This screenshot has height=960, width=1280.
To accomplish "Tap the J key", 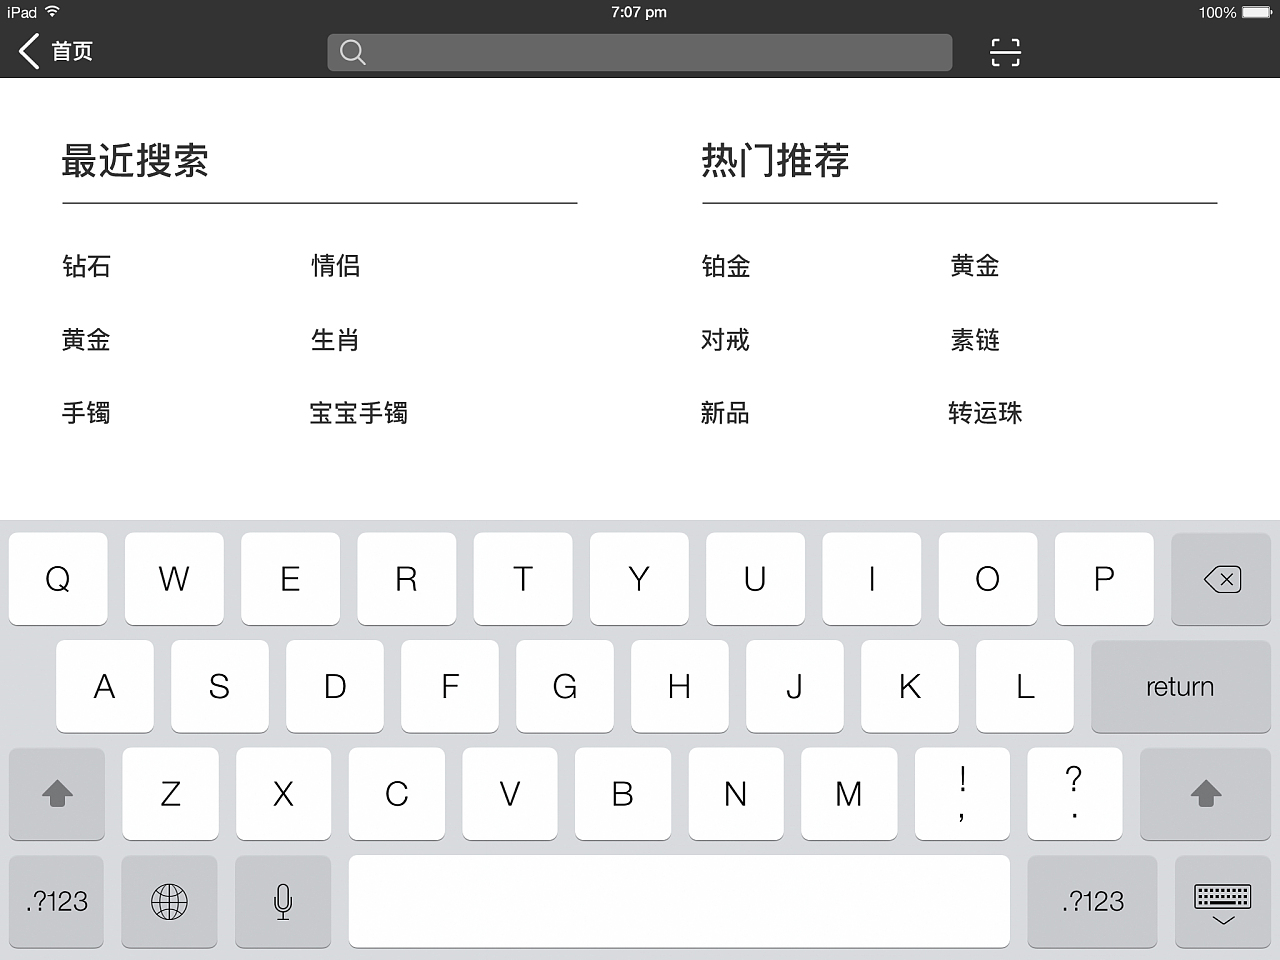I will pos(795,687).
